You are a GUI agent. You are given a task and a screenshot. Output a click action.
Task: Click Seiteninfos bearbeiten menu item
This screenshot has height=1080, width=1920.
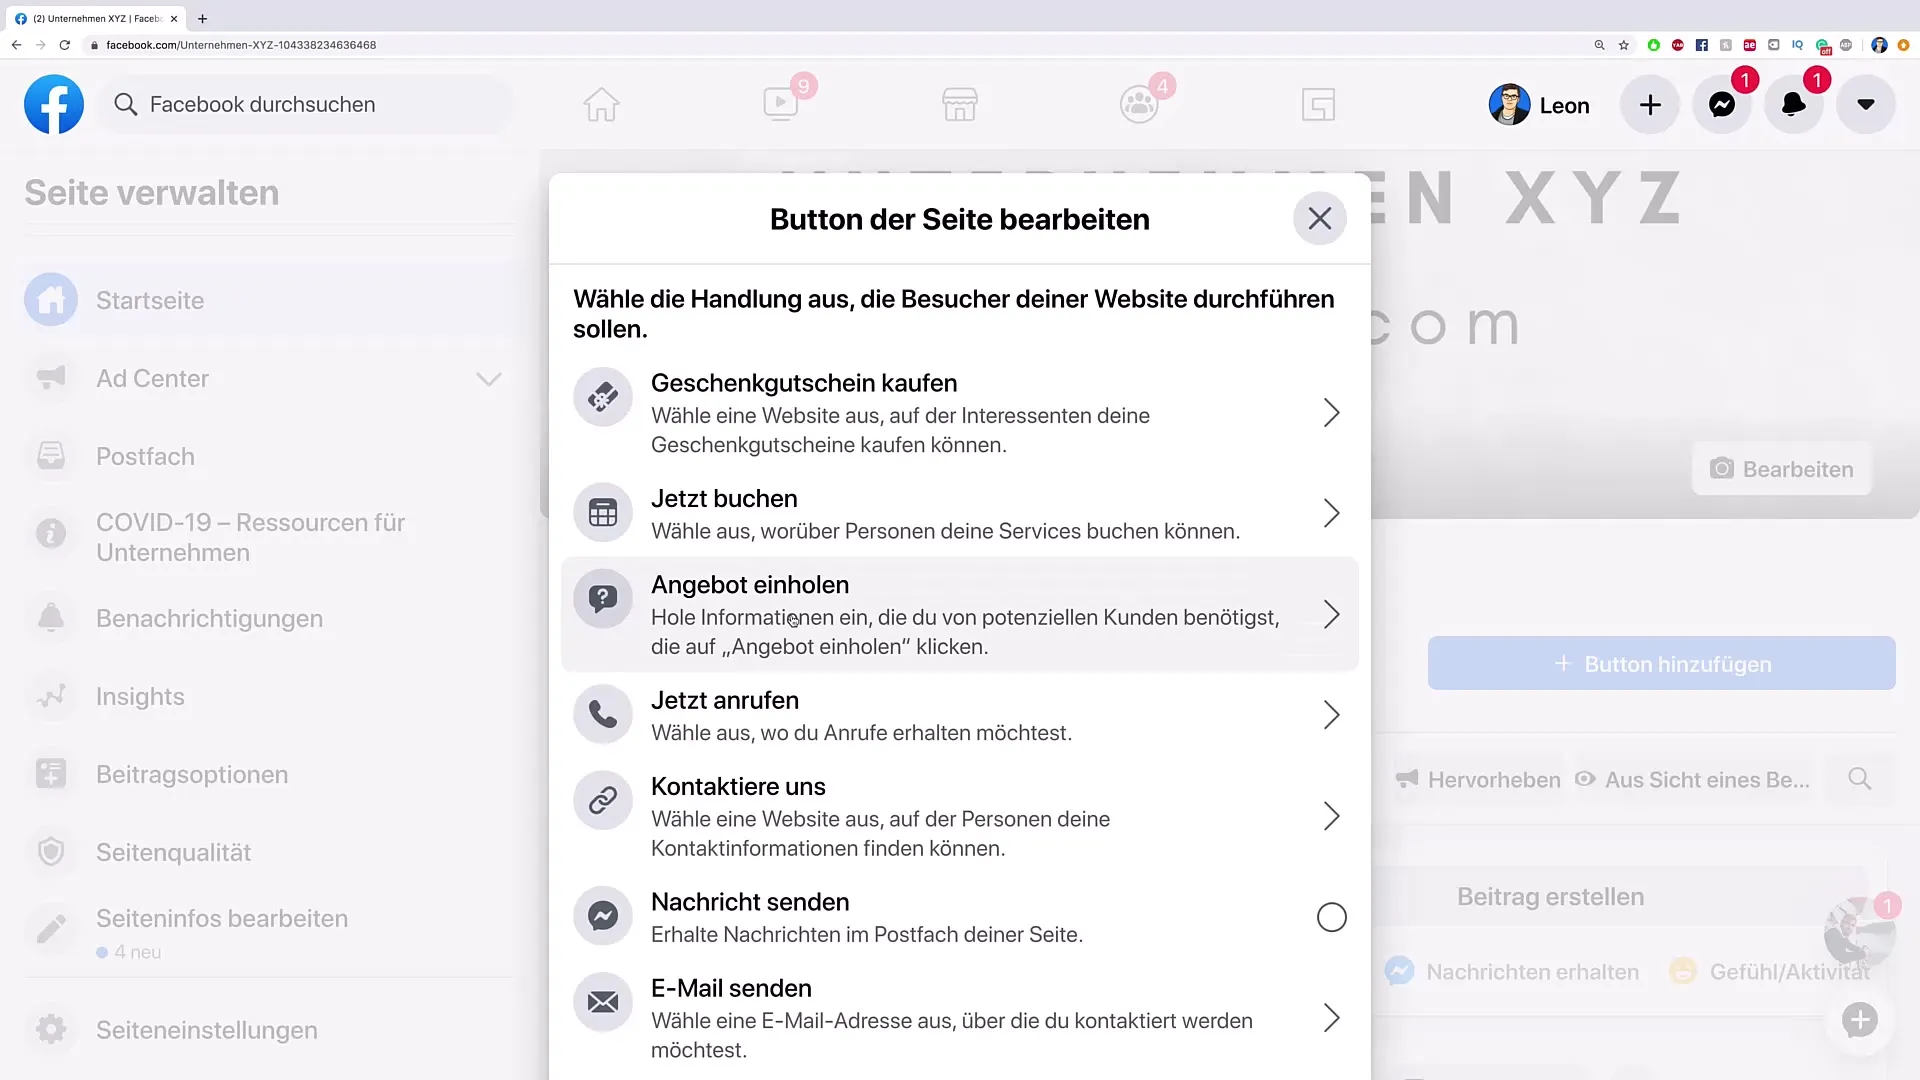tap(222, 916)
